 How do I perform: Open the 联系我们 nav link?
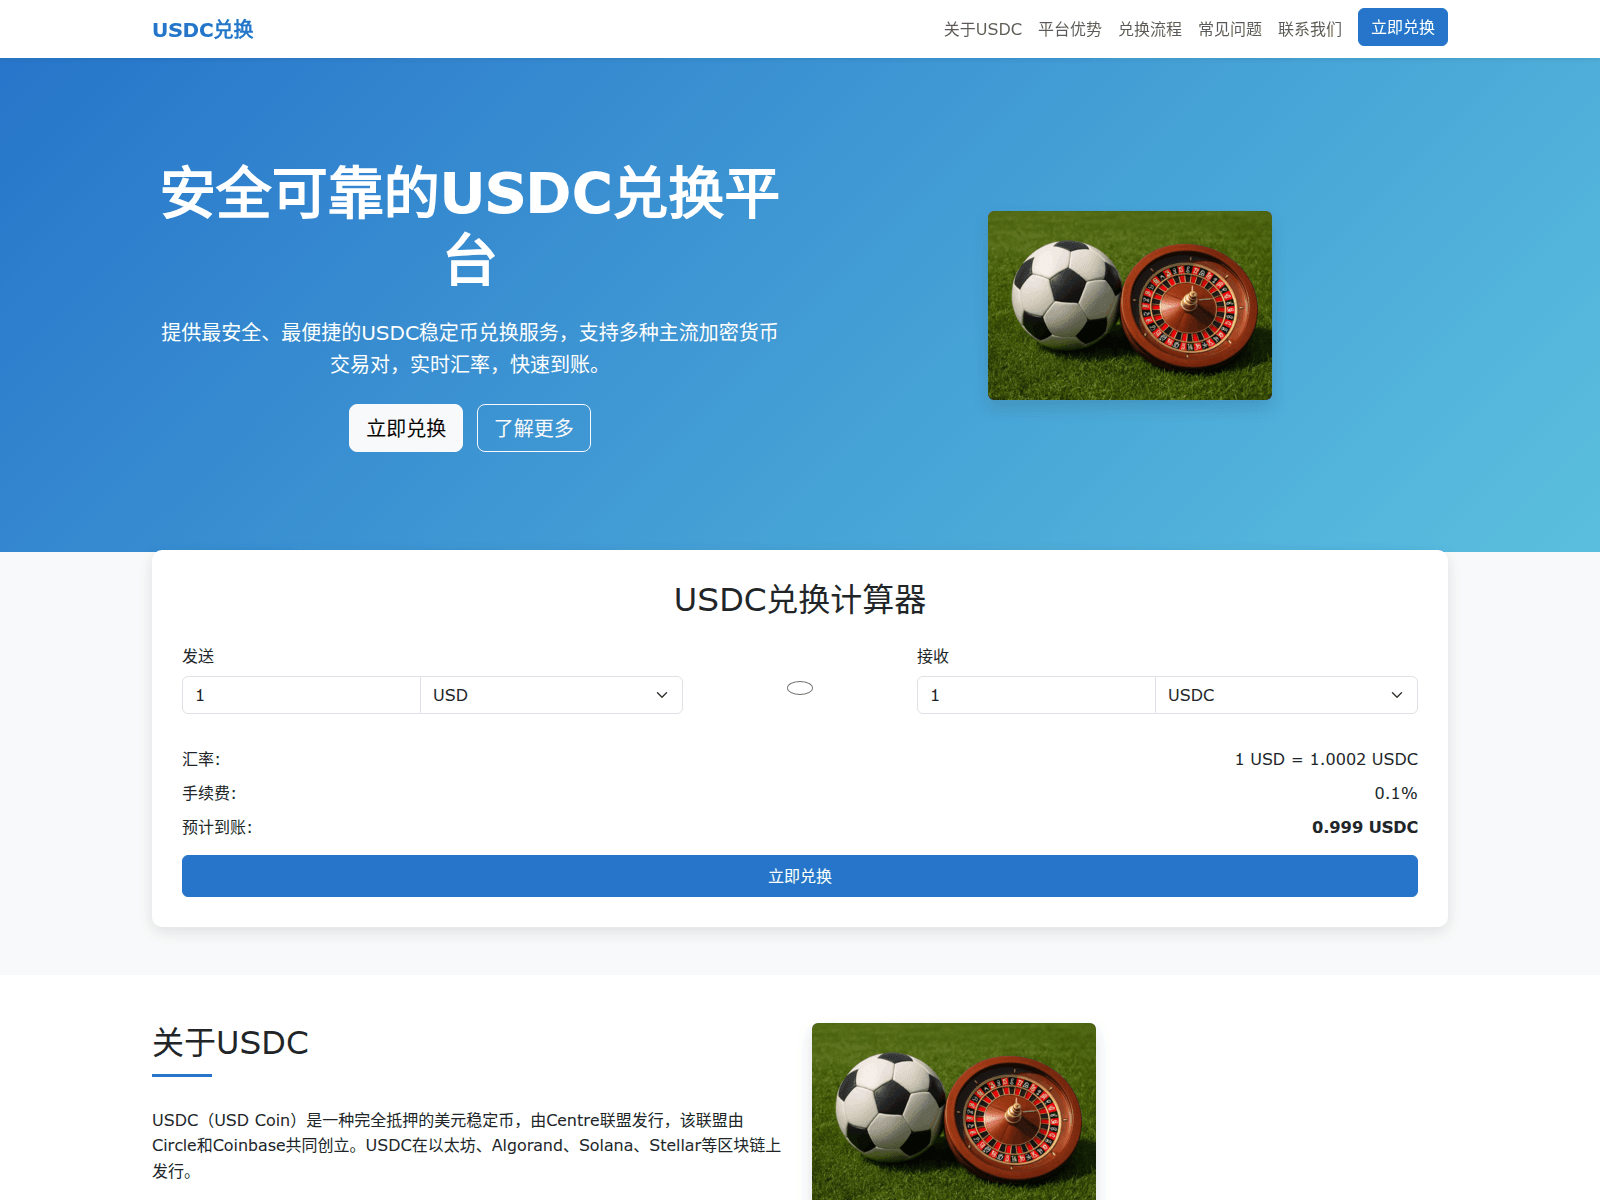click(x=1310, y=30)
